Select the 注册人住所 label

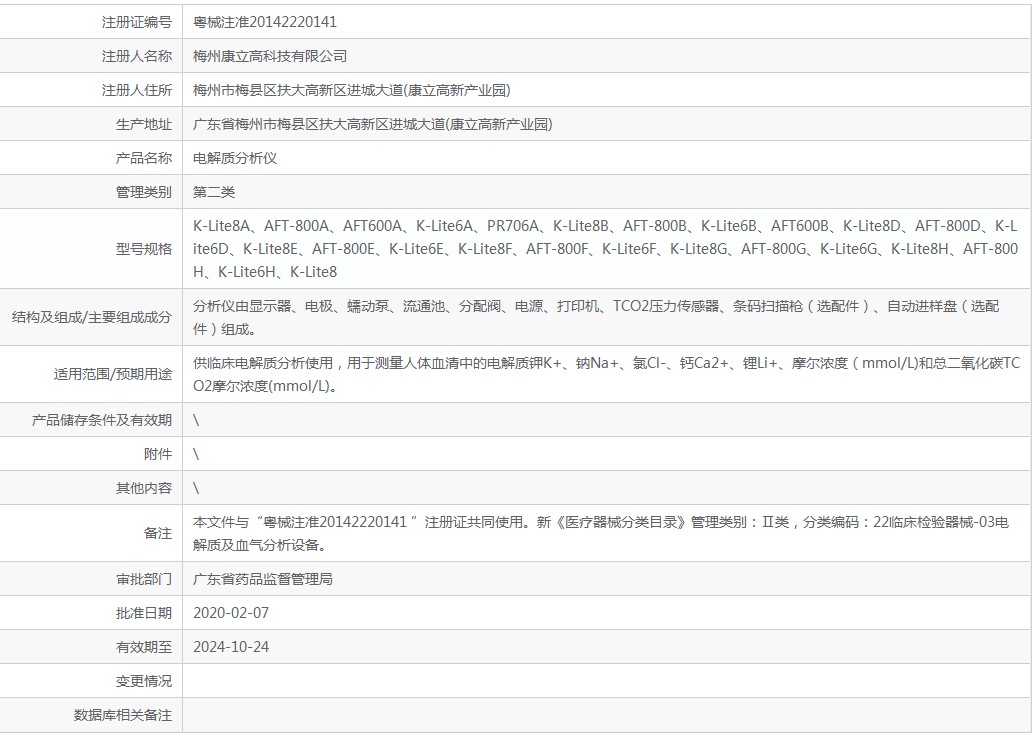137,90
